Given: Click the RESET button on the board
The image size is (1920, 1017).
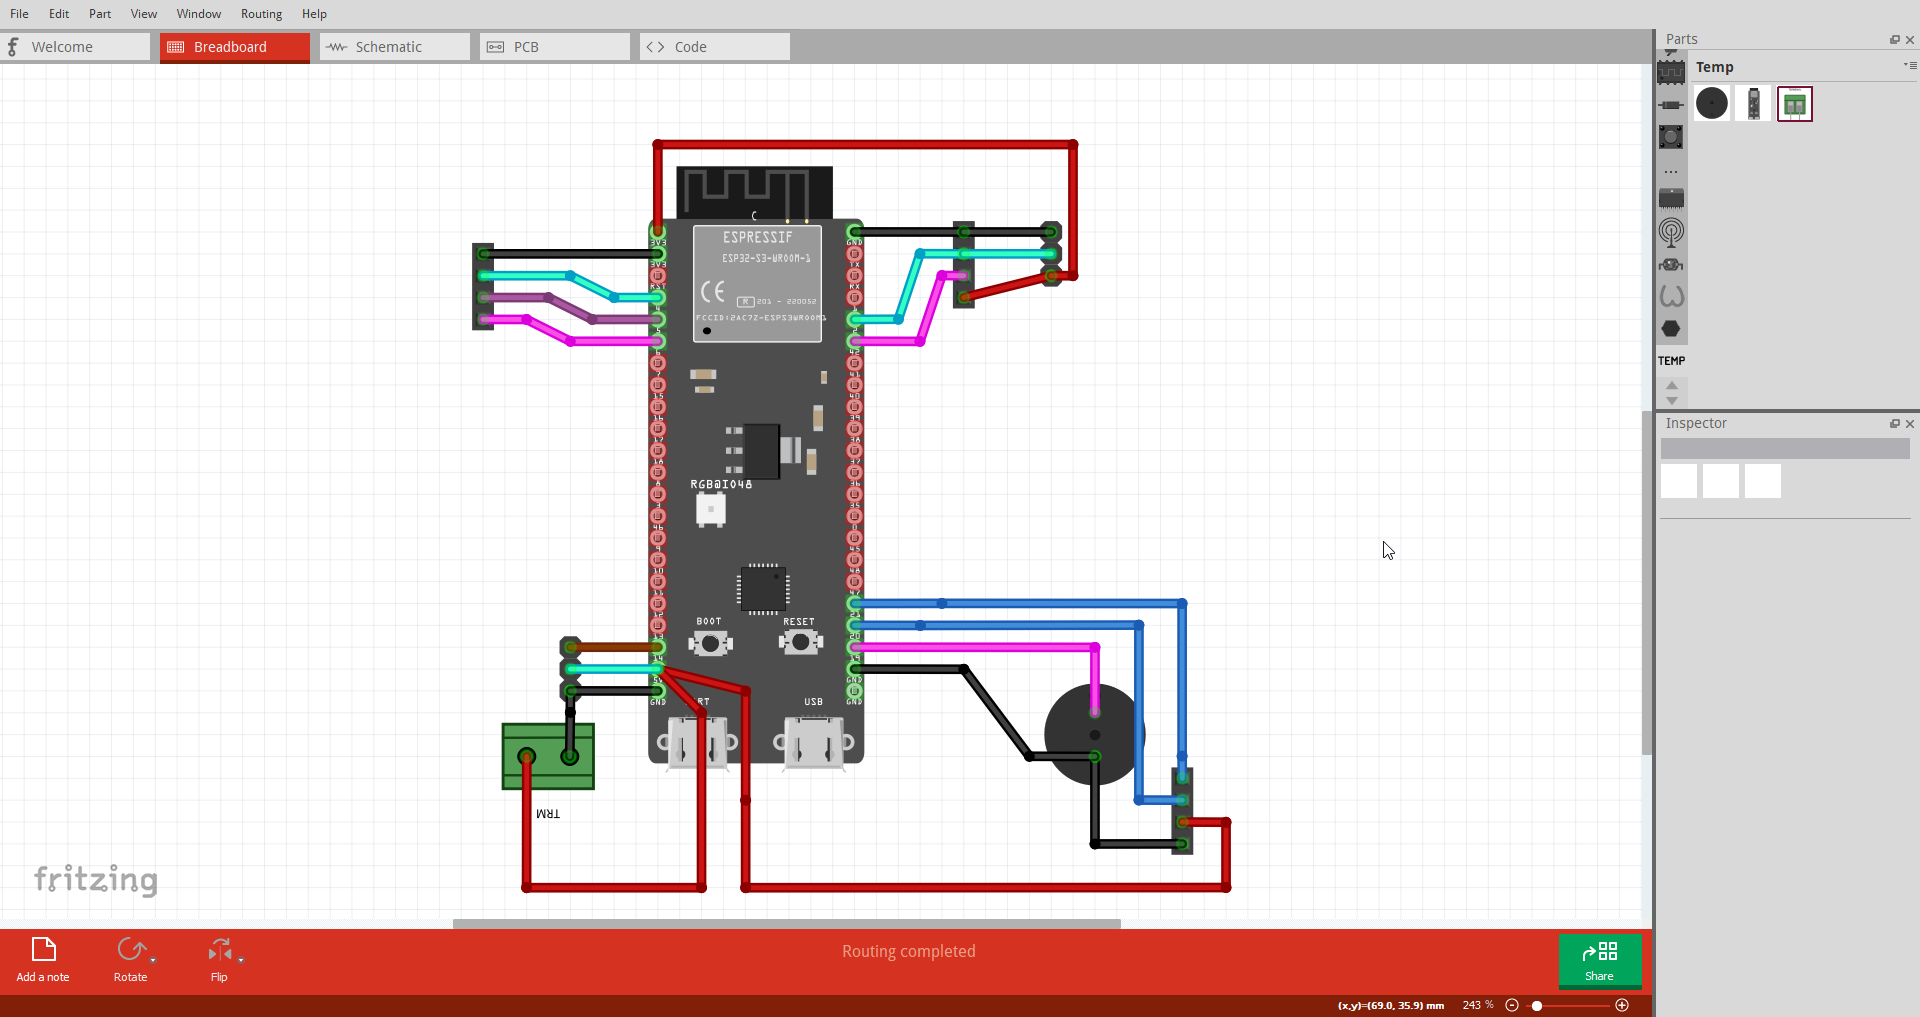Looking at the screenshot, I should 800,642.
